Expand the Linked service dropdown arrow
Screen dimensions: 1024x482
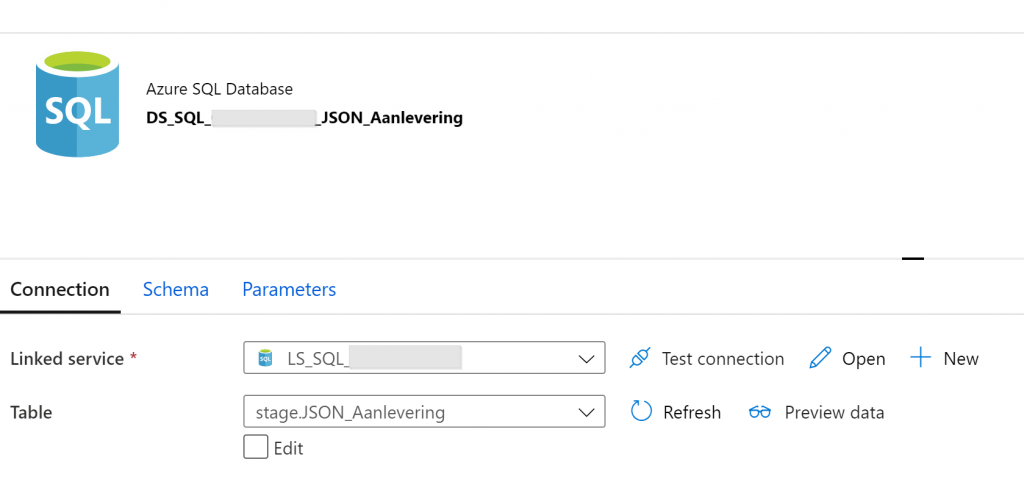click(586, 358)
